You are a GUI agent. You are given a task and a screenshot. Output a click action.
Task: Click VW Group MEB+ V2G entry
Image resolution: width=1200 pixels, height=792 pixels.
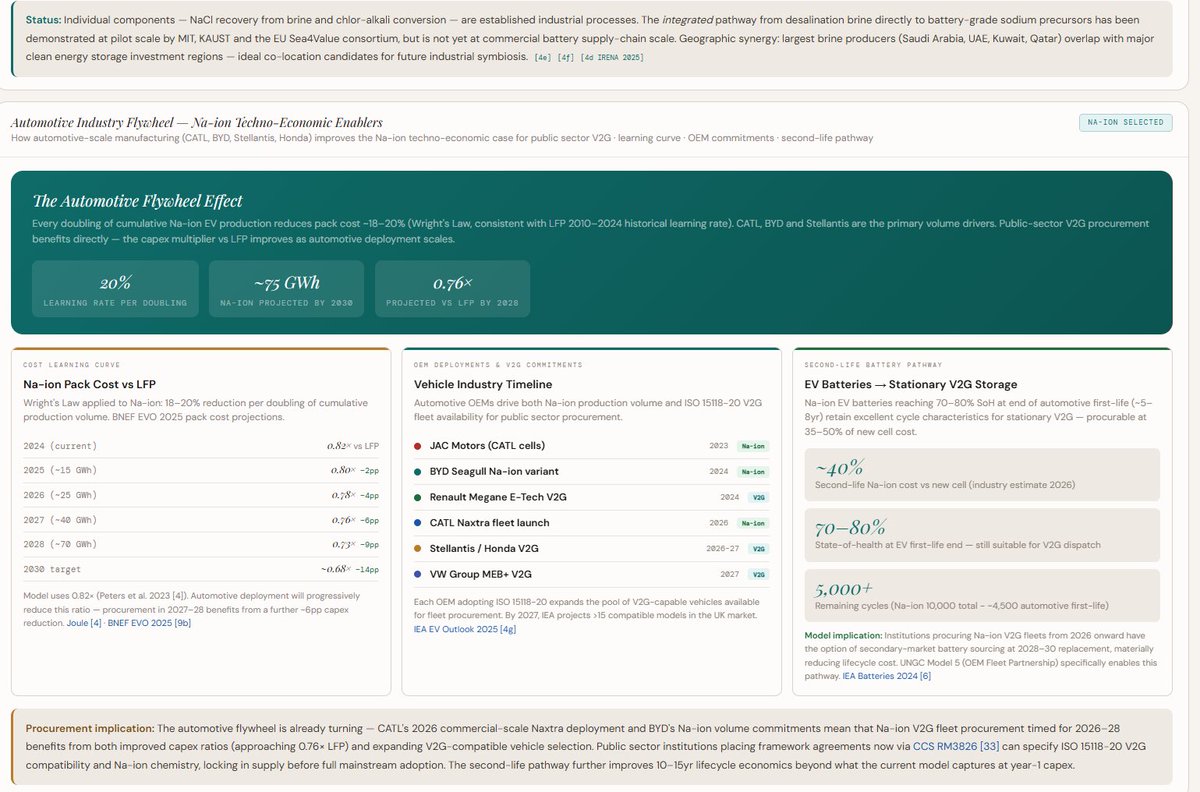click(480, 574)
